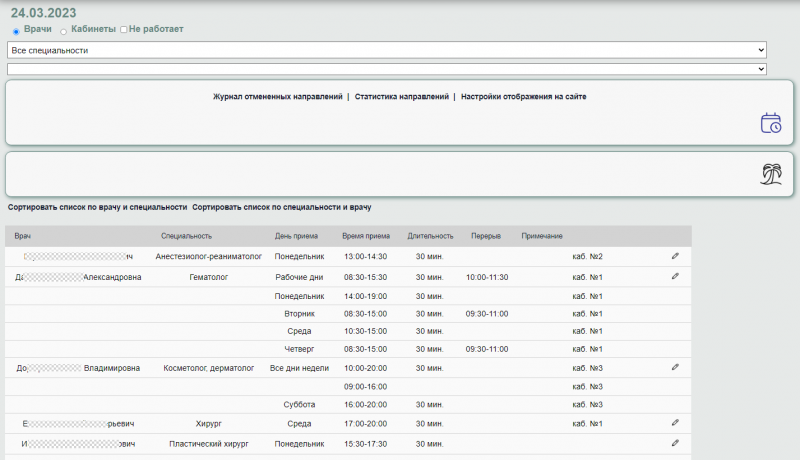The image size is (800, 460).
Task: Sort list по врачу и специальности
Action: point(97,207)
